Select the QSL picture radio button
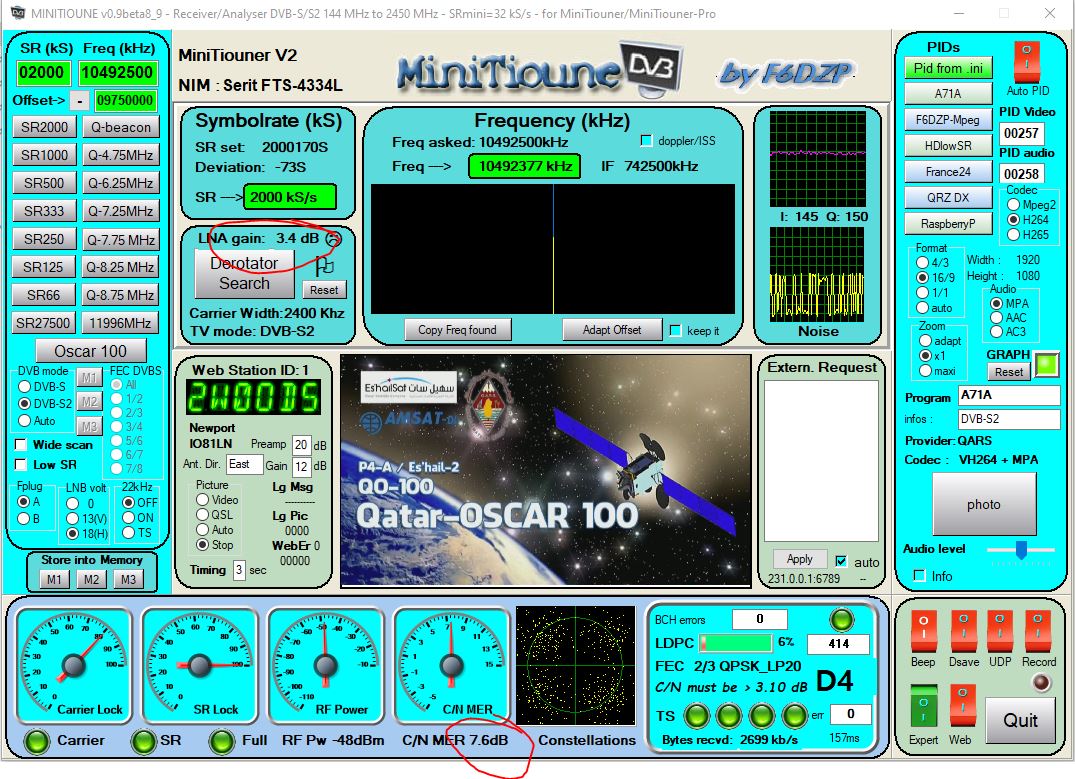Image resolution: width=1075 pixels, height=779 pixels. coord(202,514)
